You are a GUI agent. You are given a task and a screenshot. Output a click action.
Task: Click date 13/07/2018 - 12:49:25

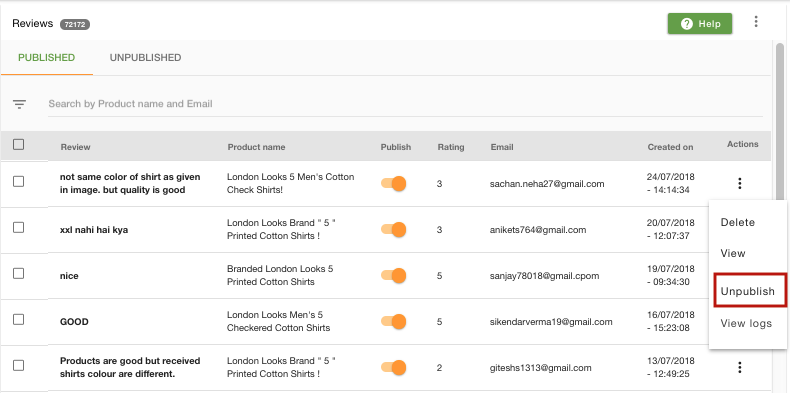point(671,367)
